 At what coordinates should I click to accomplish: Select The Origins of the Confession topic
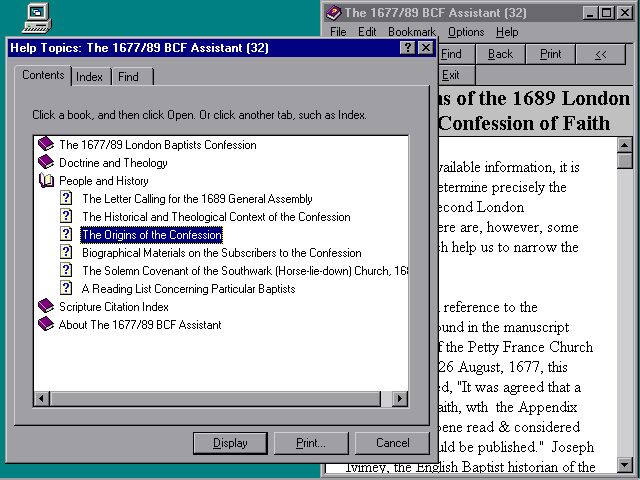[x=151, y=235]
